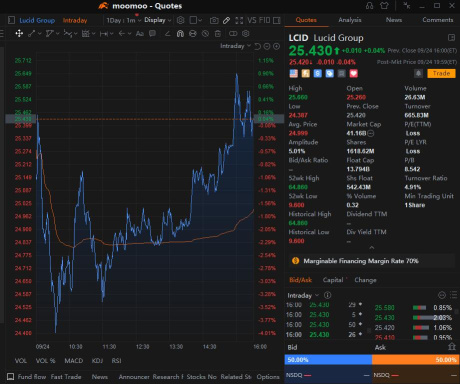Click the trash delete drawings icon
This screenshot has width=460, height=384.
(x=217, y=33)
